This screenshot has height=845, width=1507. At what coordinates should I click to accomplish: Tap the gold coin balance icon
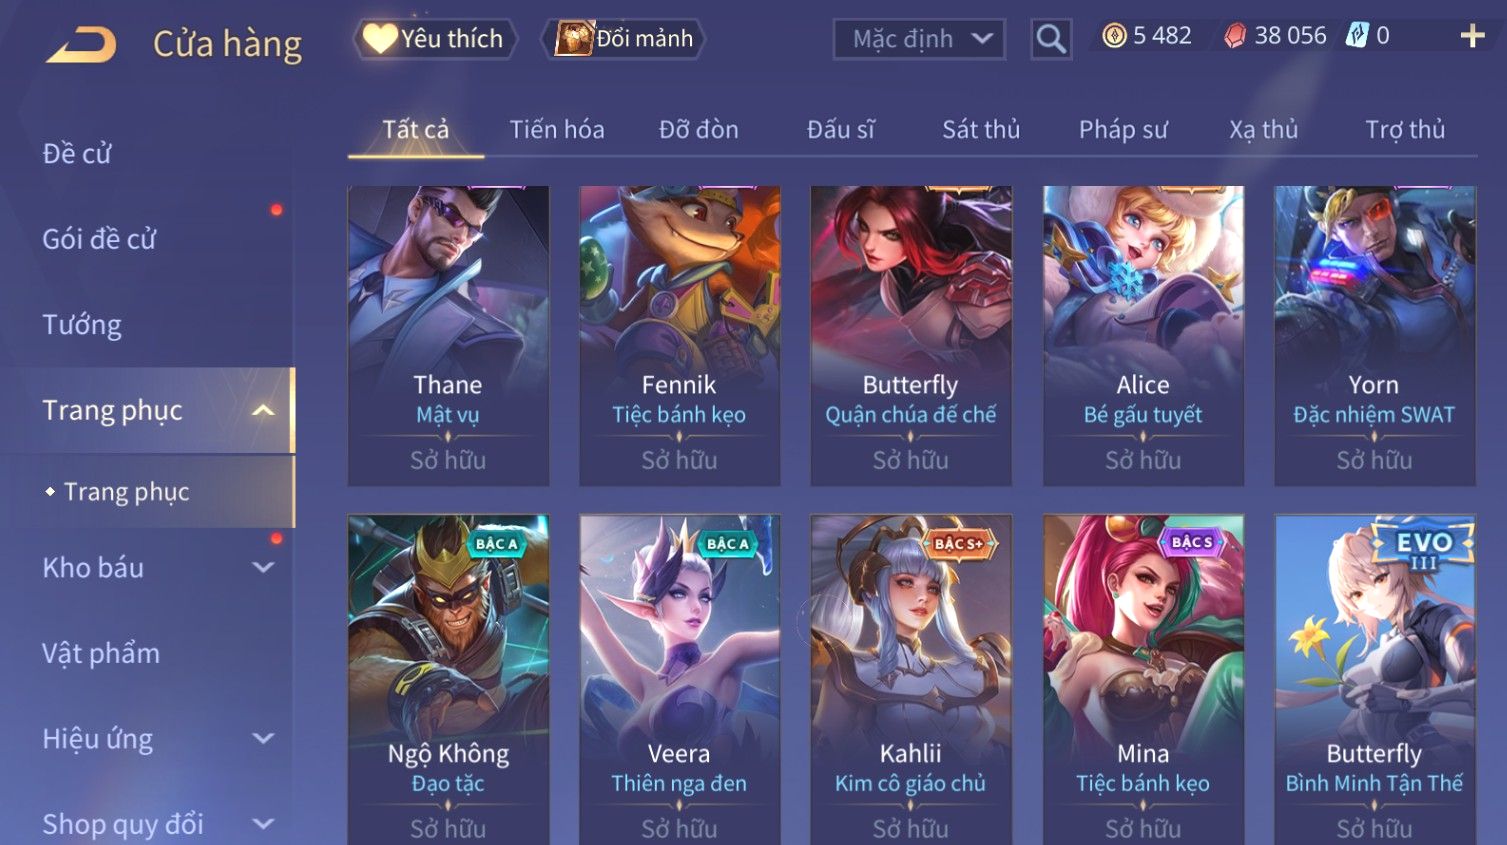pyautogui.click(x=1114, y=36)
